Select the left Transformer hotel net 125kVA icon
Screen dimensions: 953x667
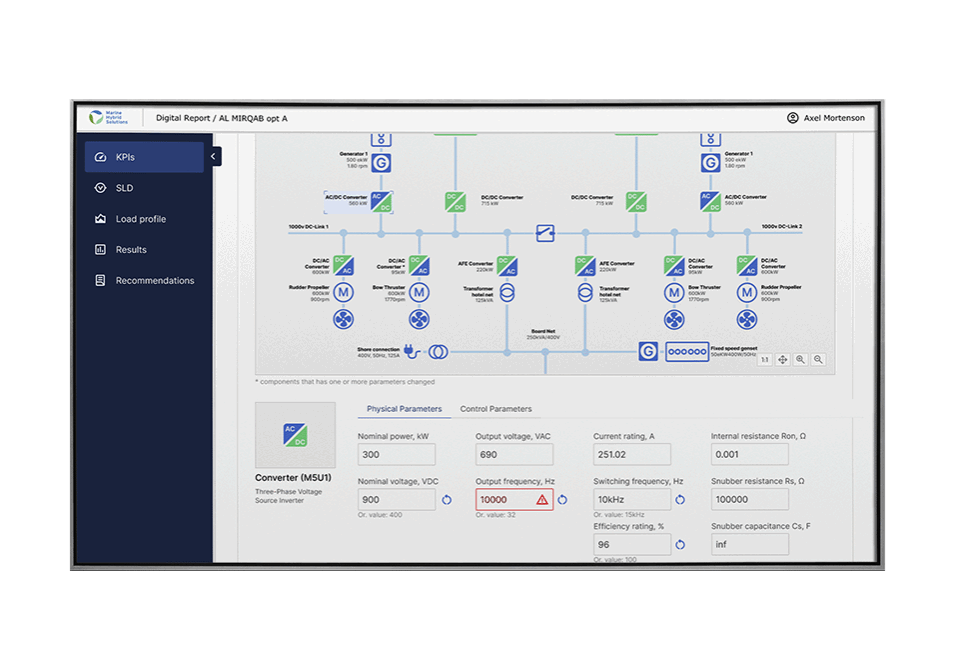point(507,292)
